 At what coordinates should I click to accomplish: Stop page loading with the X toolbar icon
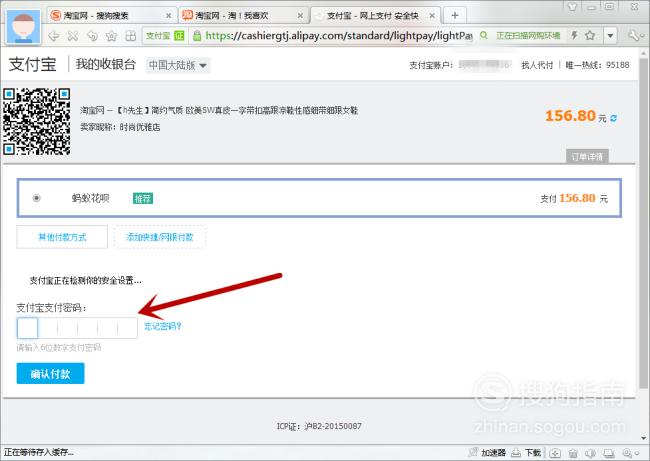[73, 36]
